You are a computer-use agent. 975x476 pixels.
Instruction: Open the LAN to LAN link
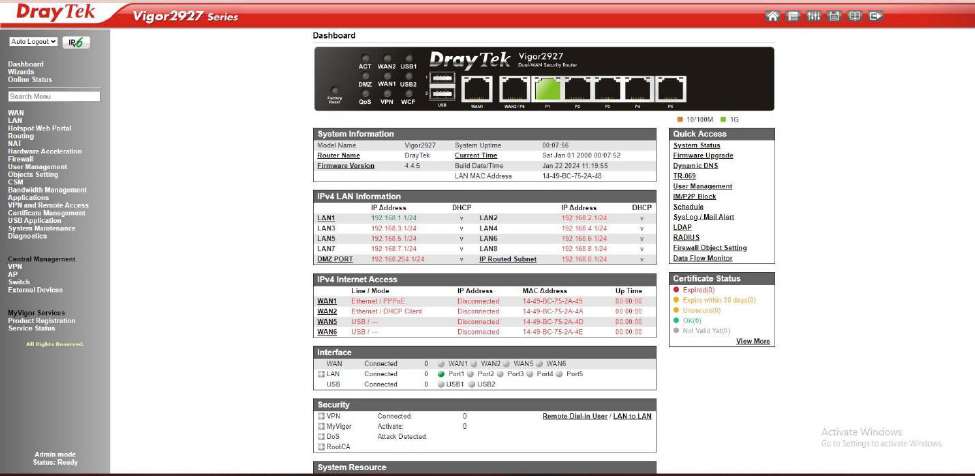click(x=632, y=416)
